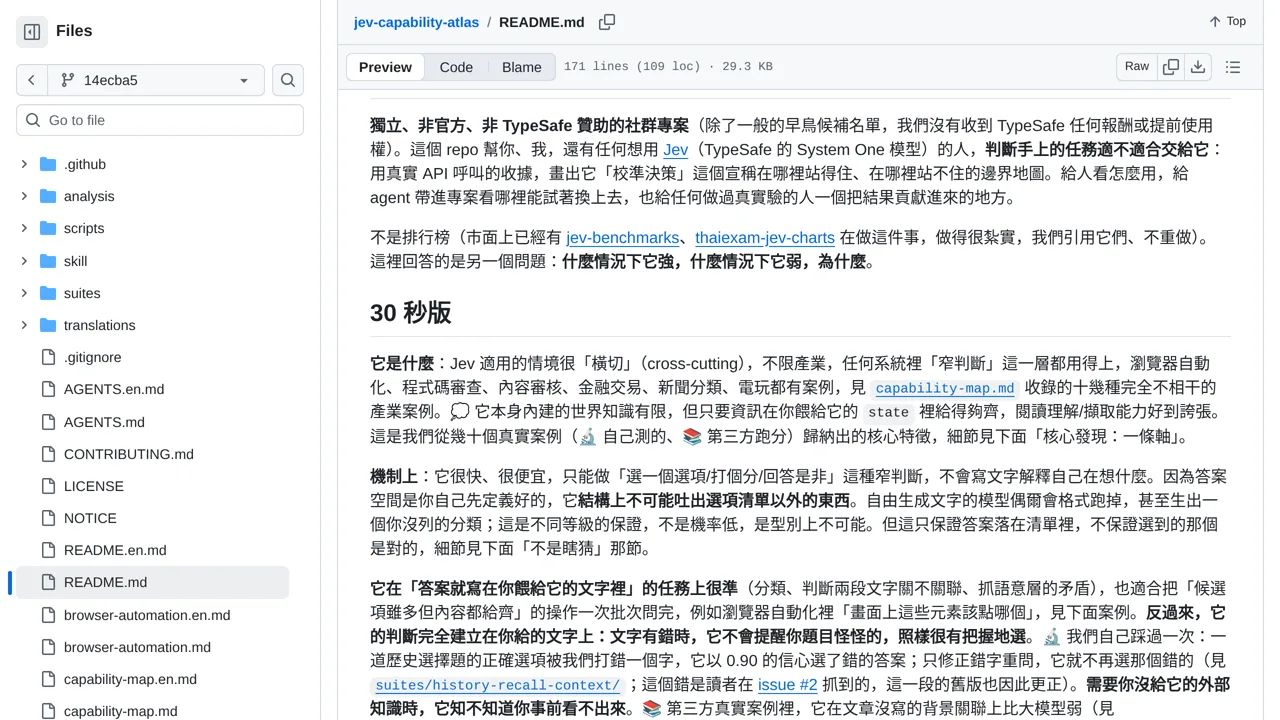
Task: Switch to the Blame tab
Action: 522,67
